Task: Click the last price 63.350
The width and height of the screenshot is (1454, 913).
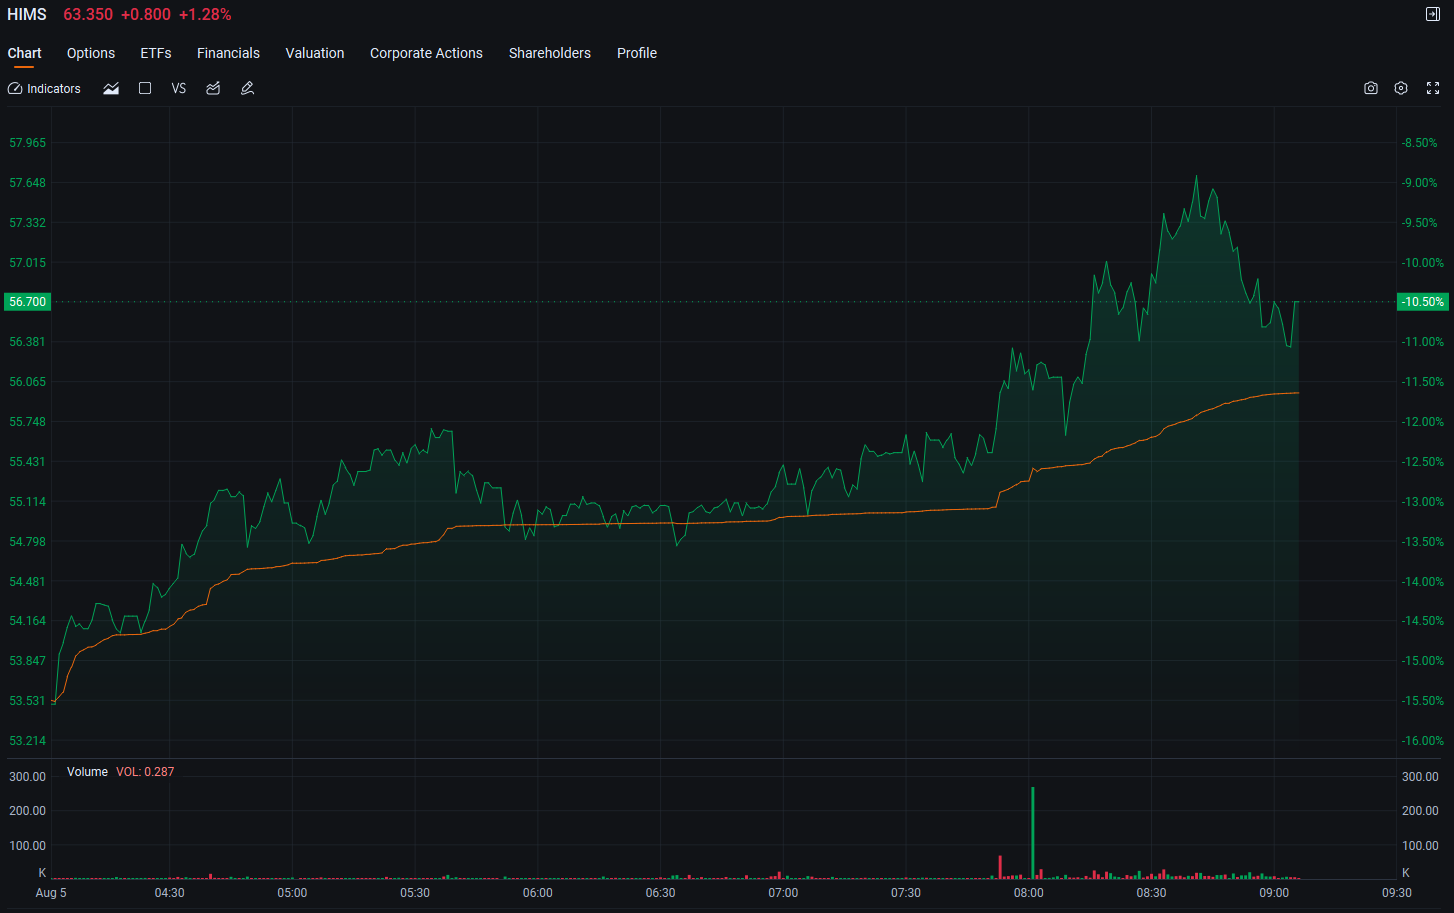Action: pos(88,14)
